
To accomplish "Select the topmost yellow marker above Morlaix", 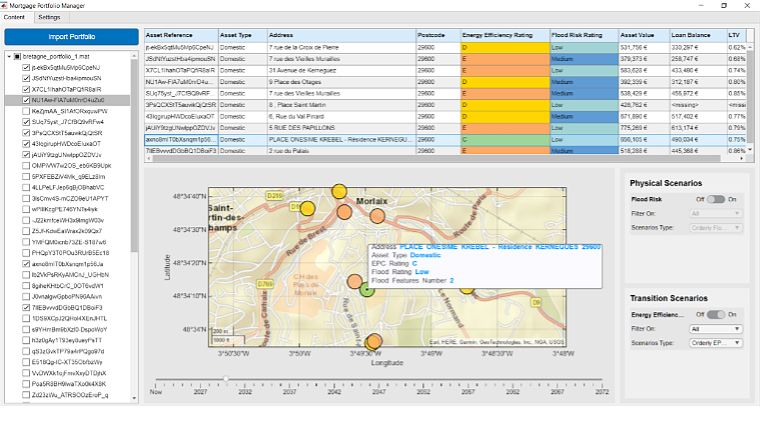I will (338, 191).
